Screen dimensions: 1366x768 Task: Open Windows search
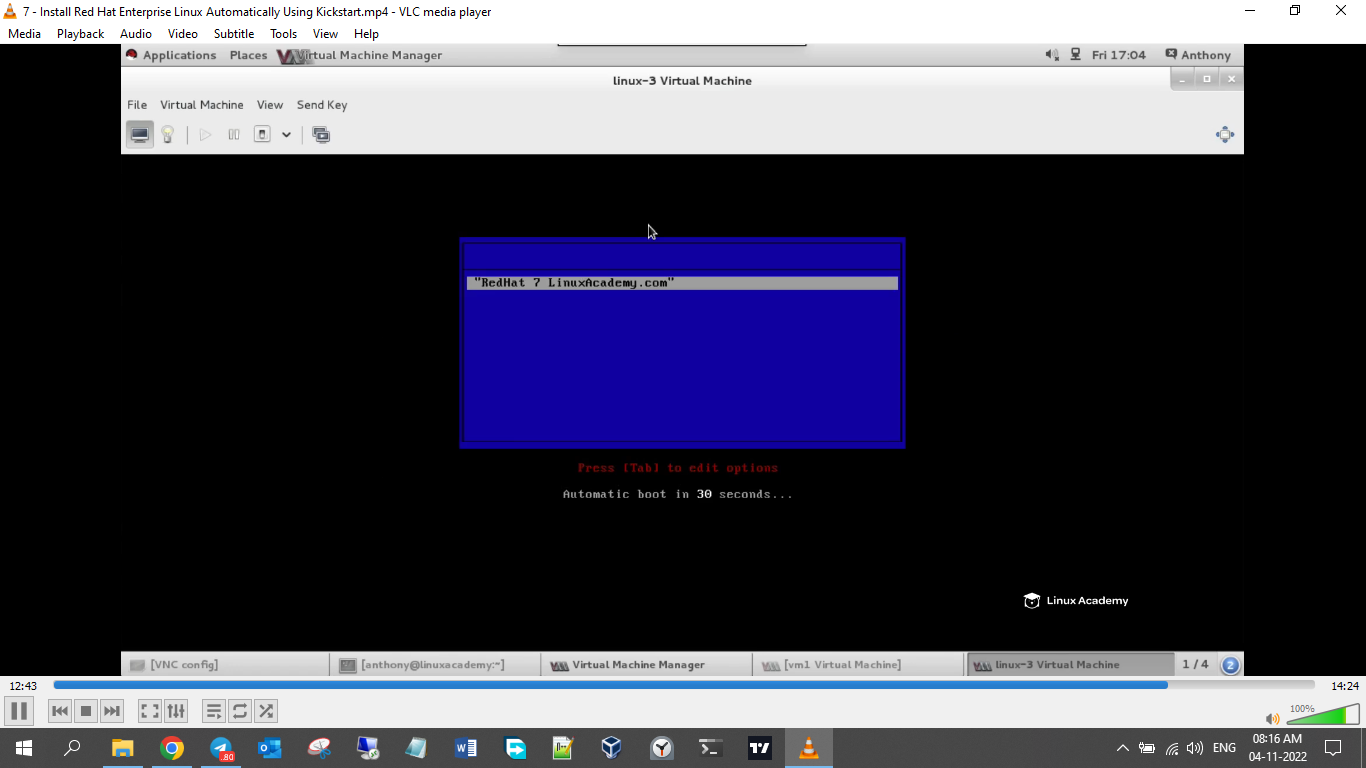tap(72, 748)
